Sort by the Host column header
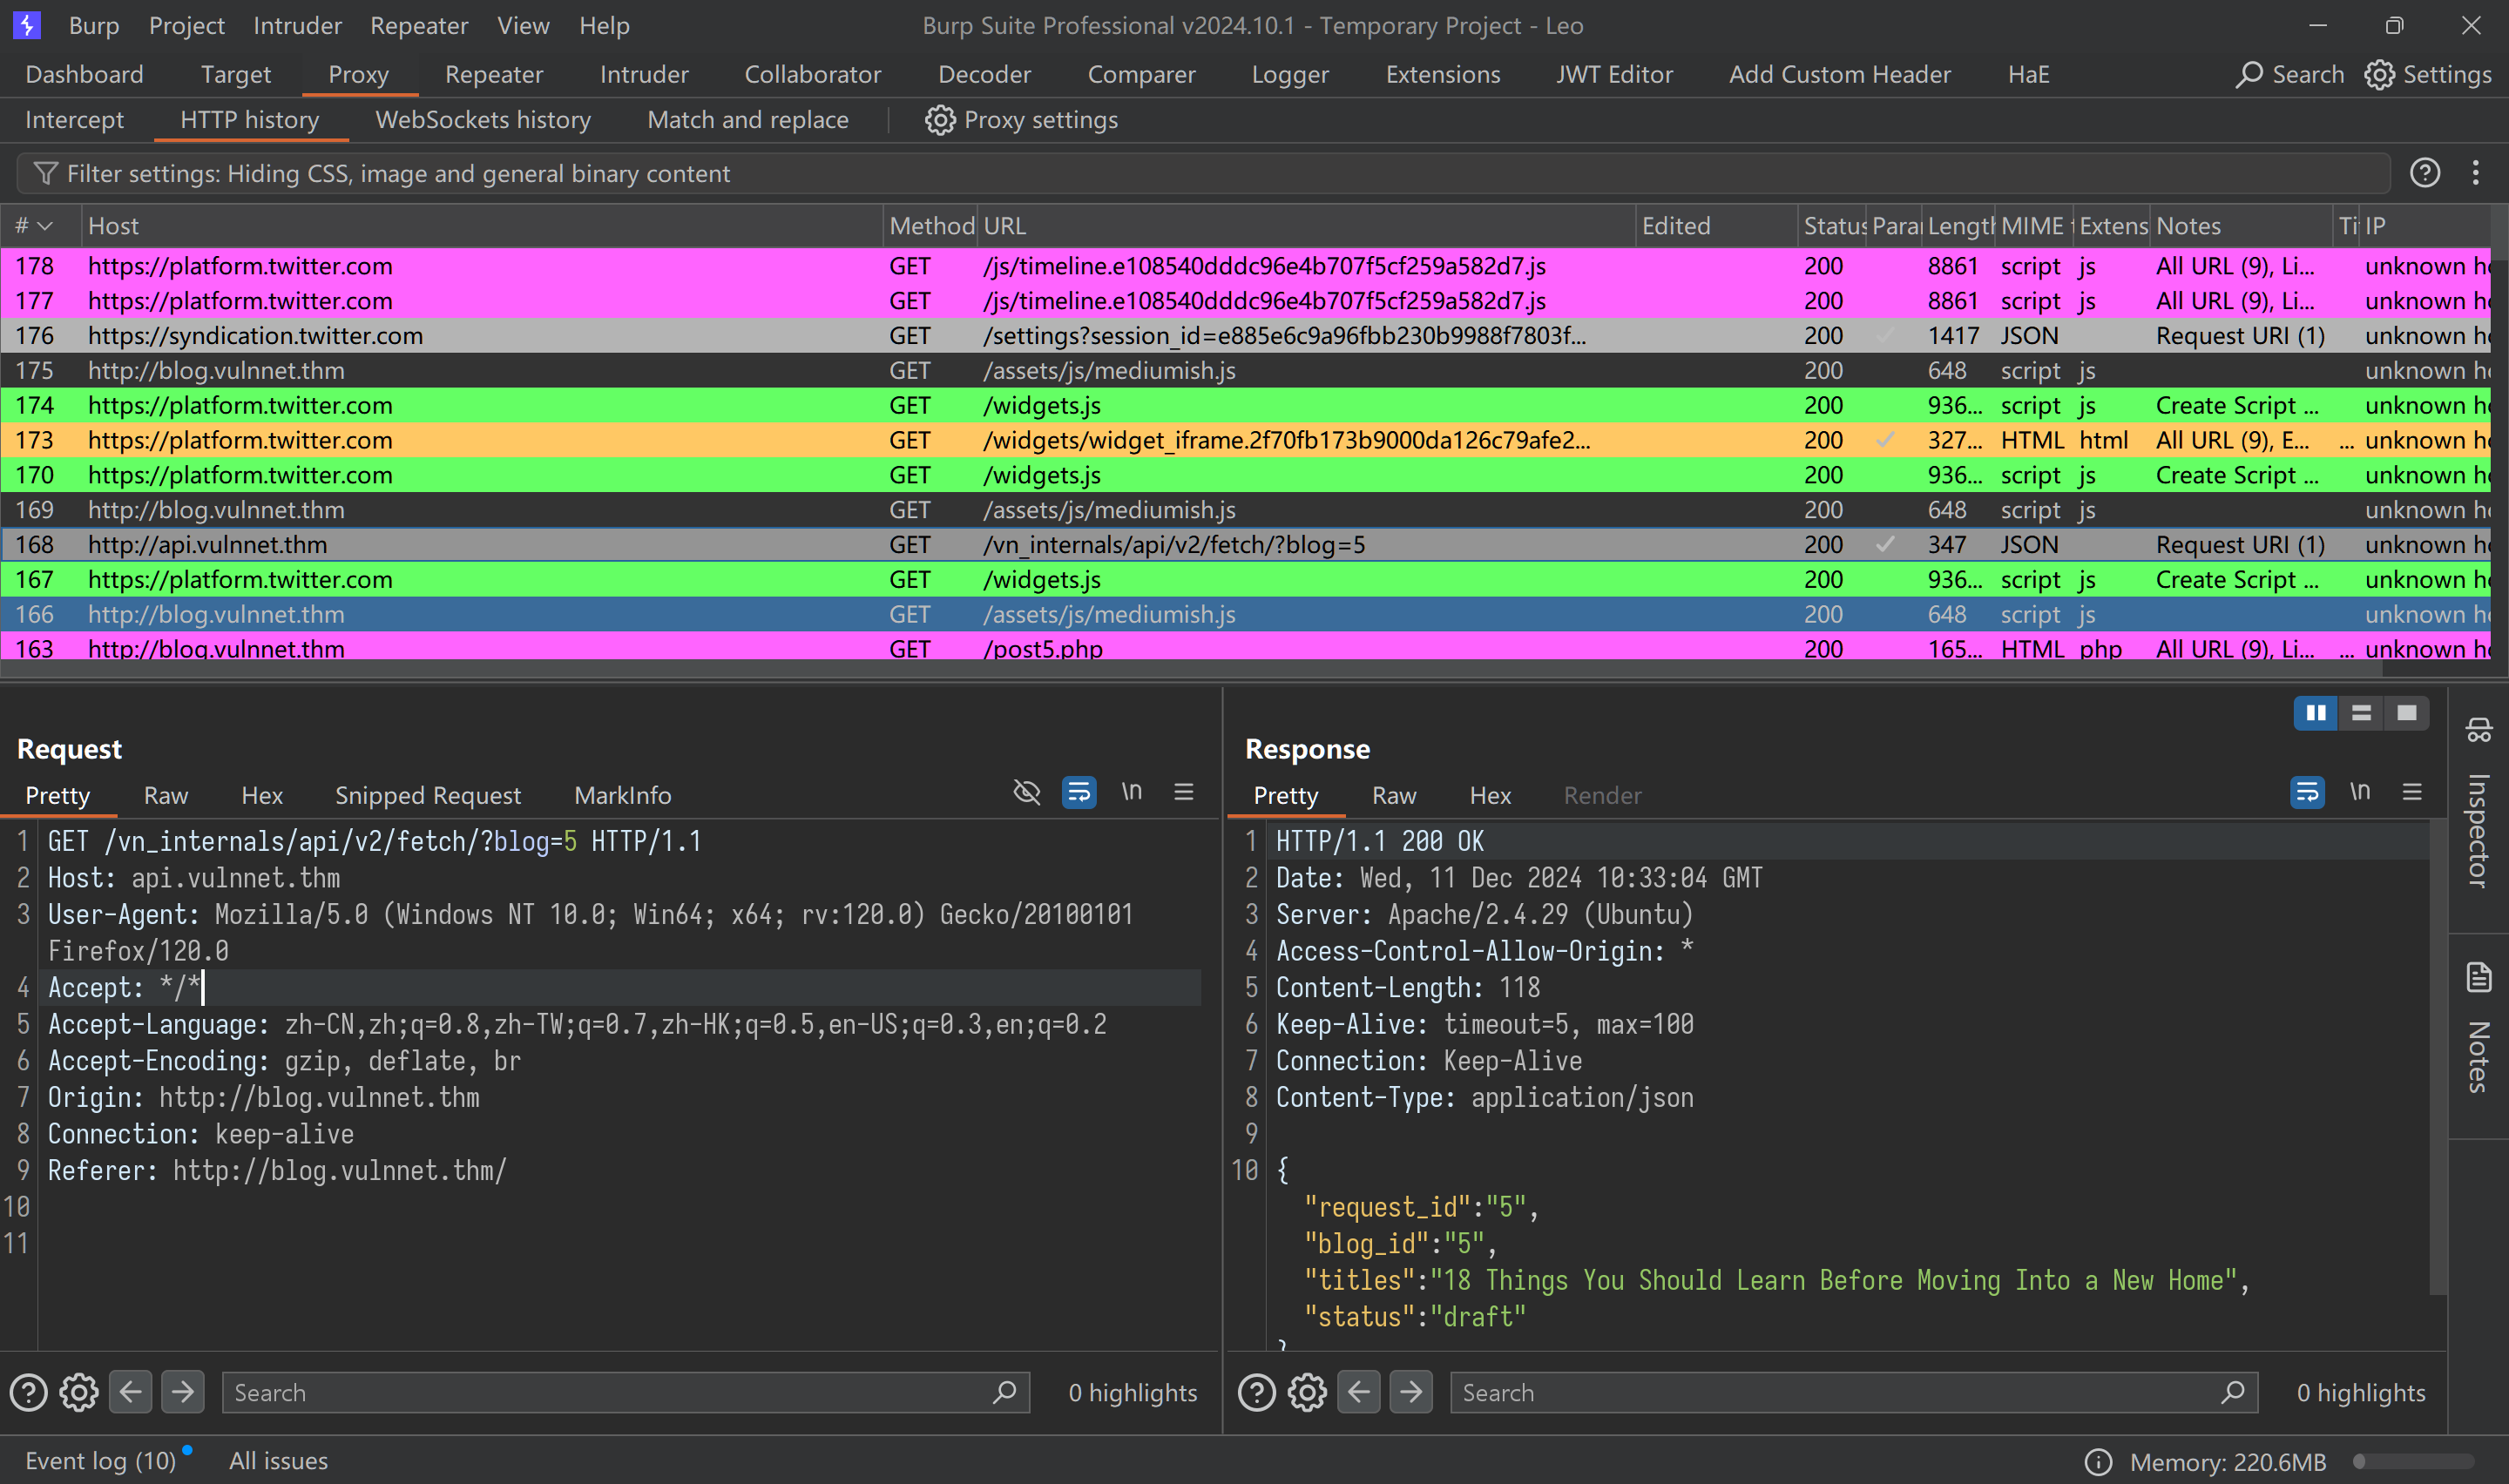2509x1484 pixels. pos(481,226)
